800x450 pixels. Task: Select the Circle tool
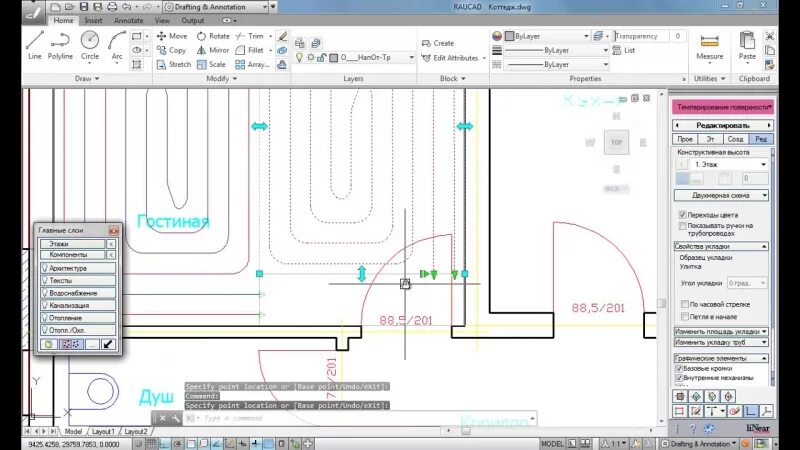90,45
